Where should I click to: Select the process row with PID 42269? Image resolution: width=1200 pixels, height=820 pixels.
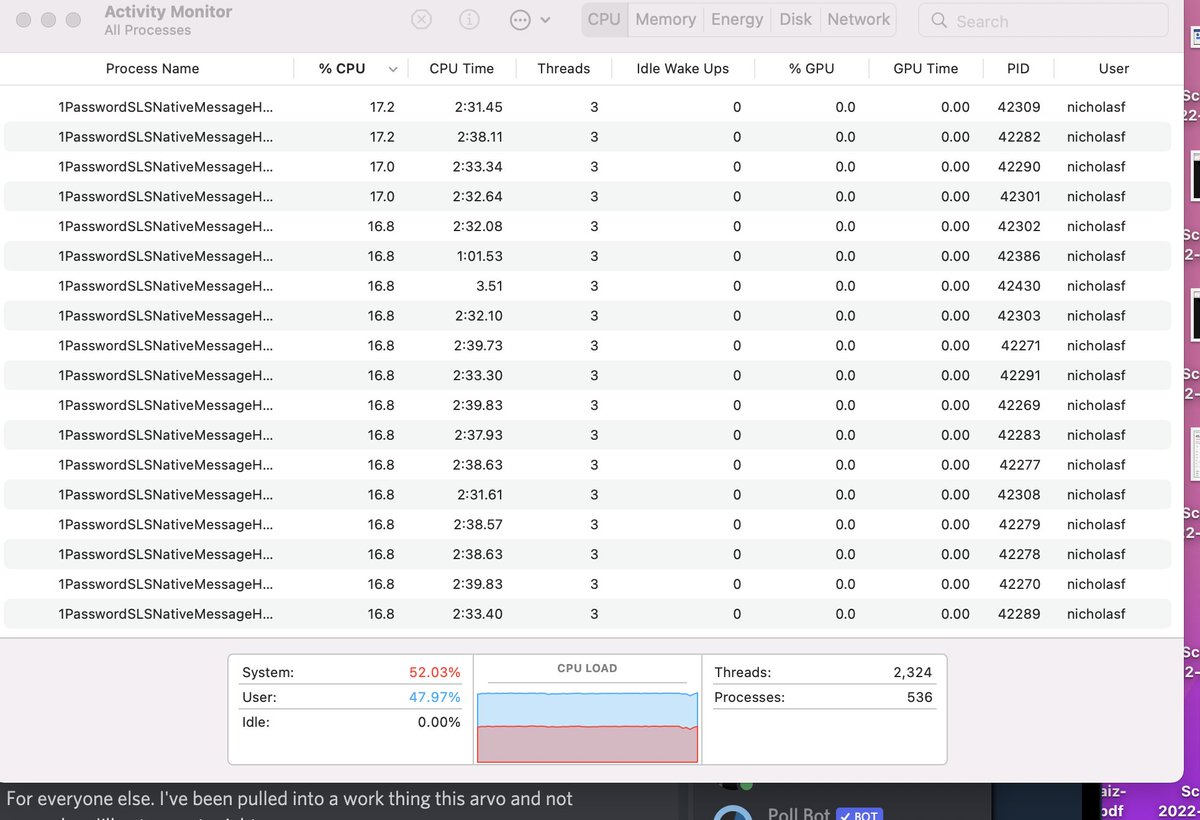[587, 405]
